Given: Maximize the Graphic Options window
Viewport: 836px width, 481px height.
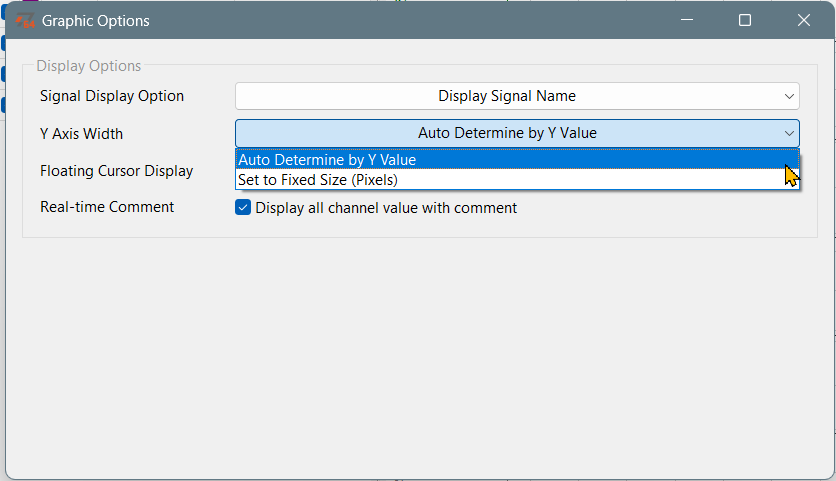Looking at the screenshot, I should [745, 20].
